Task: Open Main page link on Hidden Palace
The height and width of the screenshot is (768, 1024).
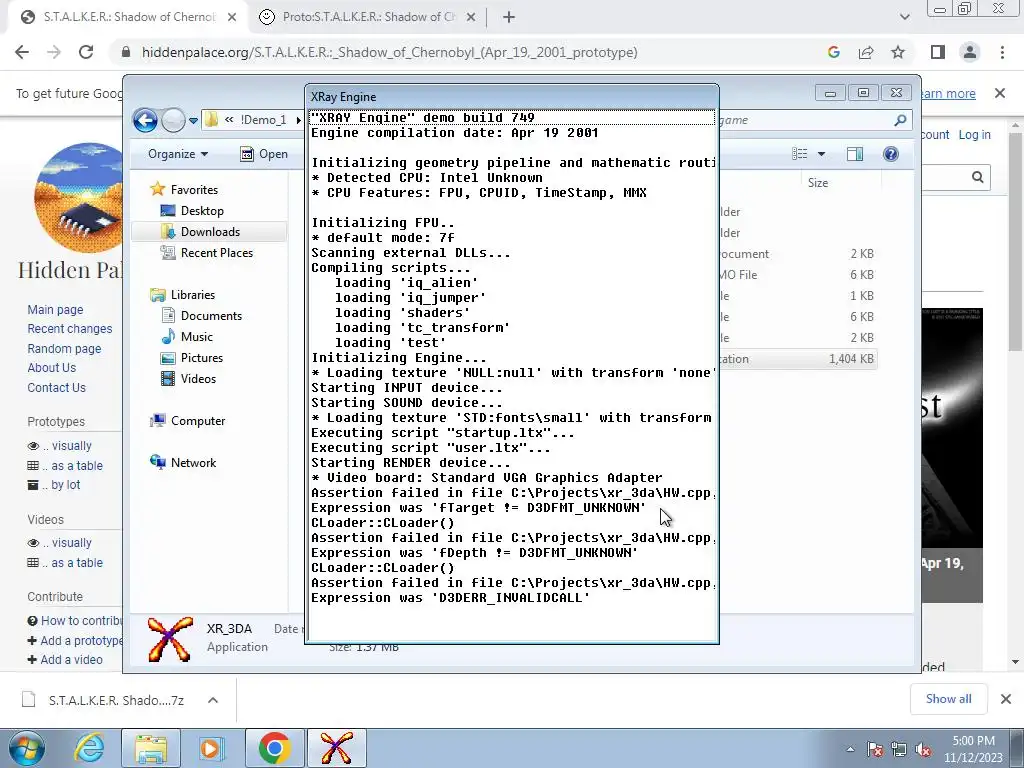Action: (x=56, y=310)
